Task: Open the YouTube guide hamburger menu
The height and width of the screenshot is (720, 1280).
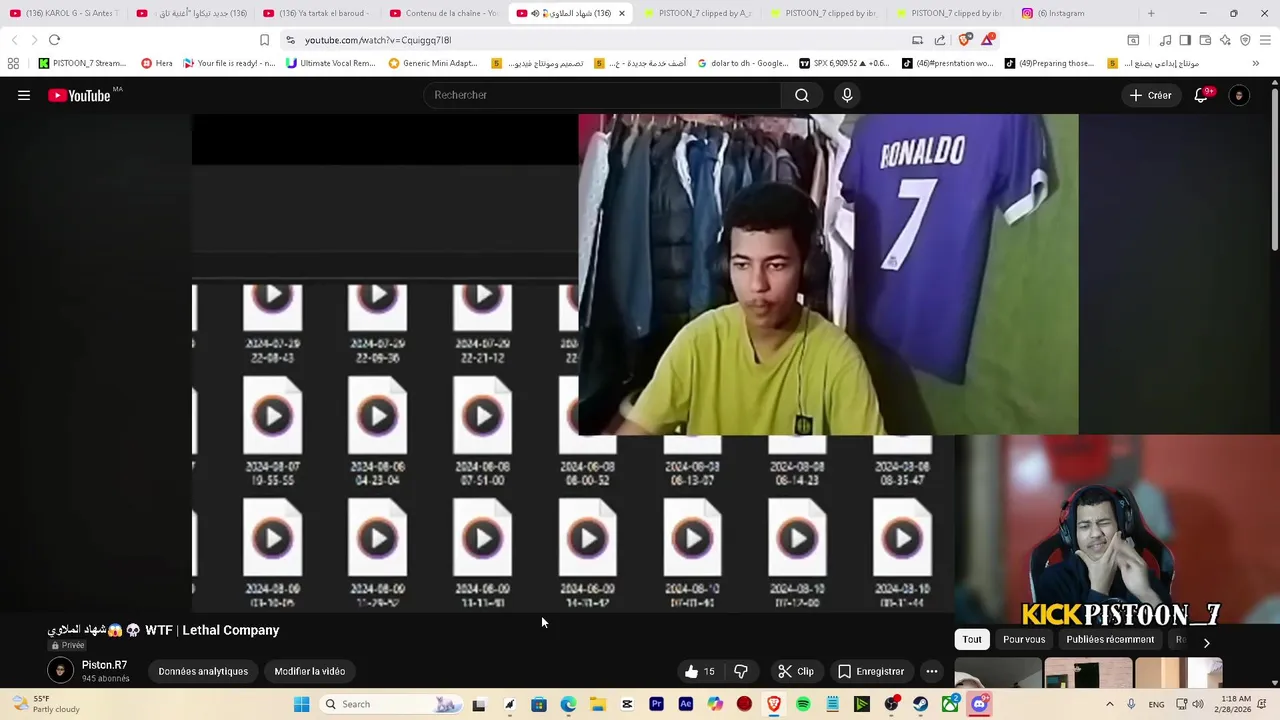Action: pyautogui.click(x=24, y=95)
